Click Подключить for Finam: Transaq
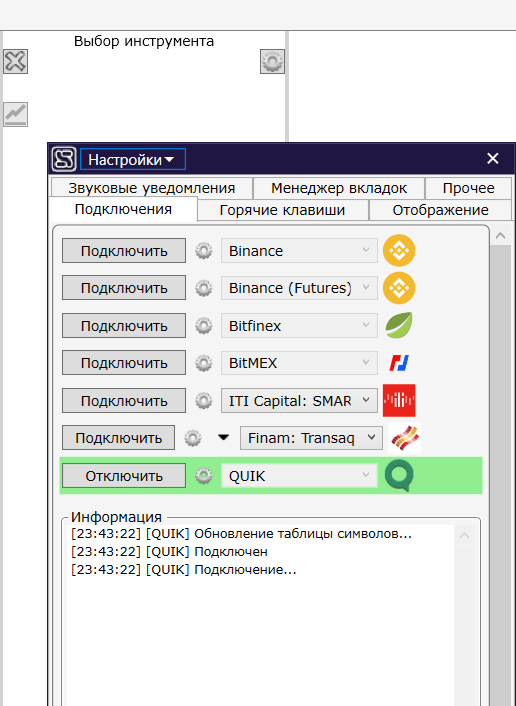The height and width of the screenshot is (706, 516). click(118, 438)
